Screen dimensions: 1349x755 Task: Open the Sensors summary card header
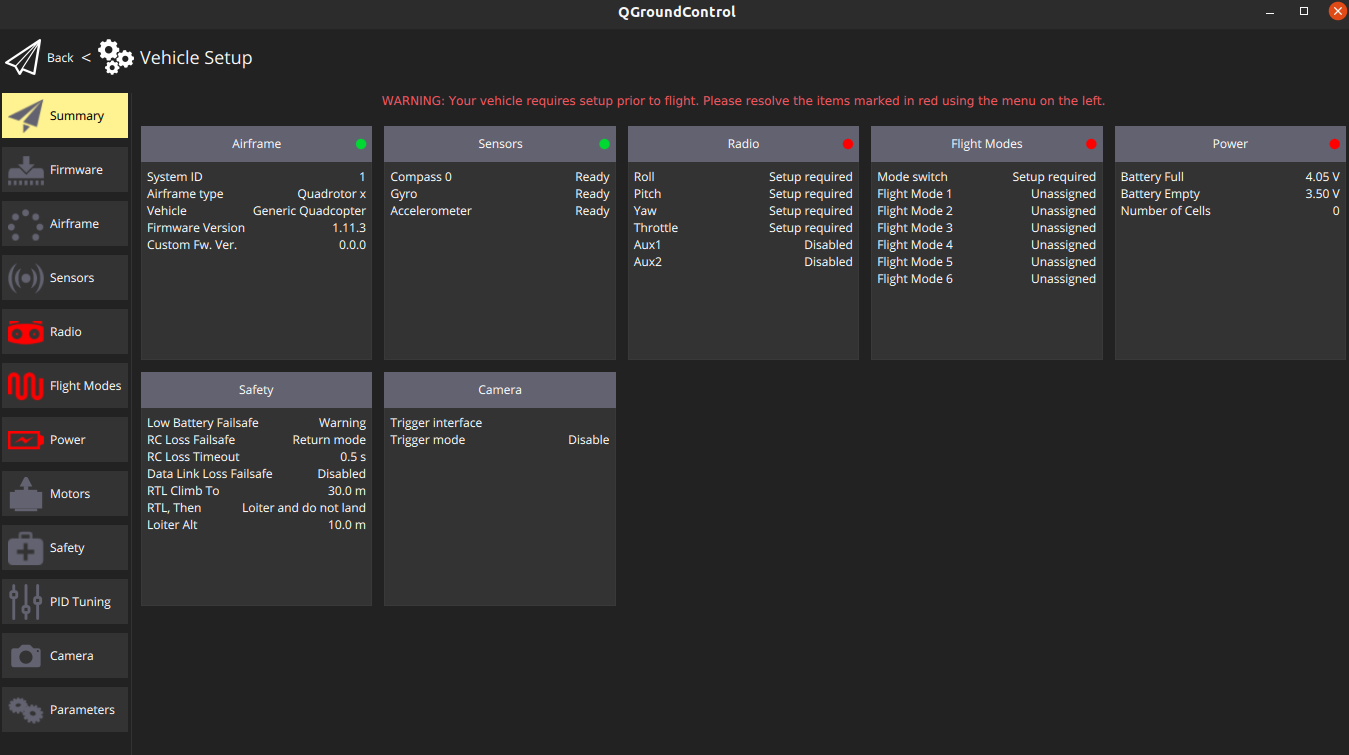tap(500, 144)
